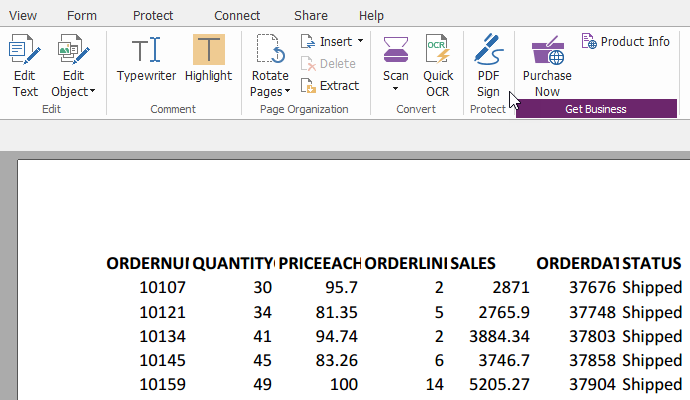690x400 pixels.
Task: Click the Get Business banner
Action: 596,109
